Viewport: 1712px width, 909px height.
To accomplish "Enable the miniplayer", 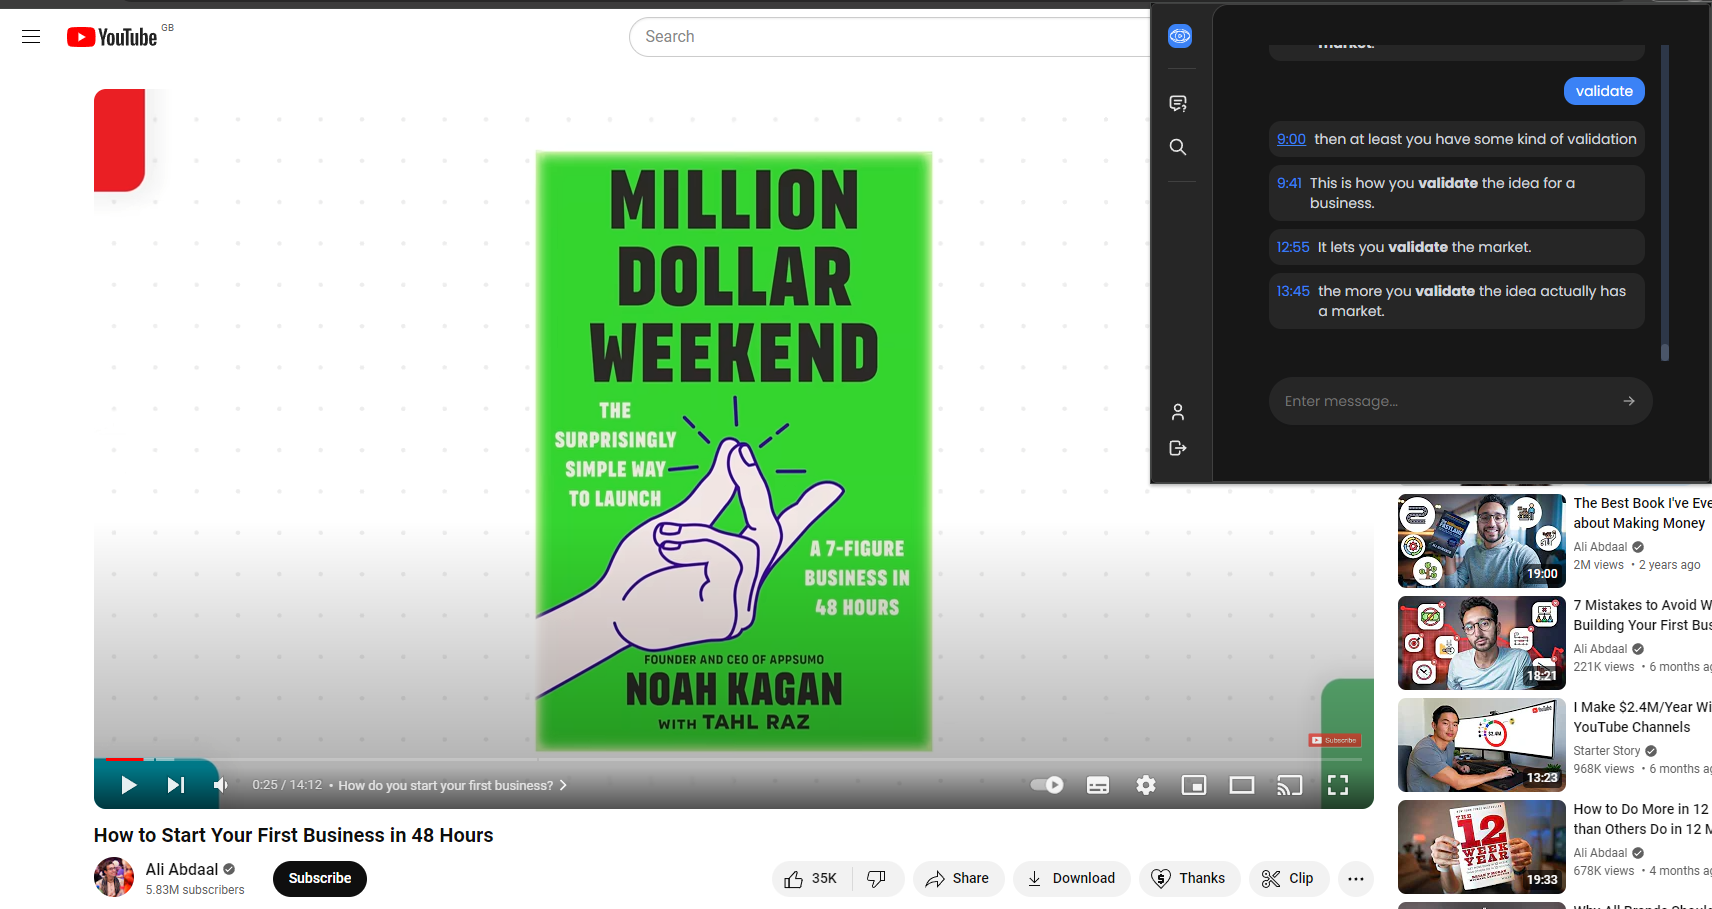I will pyautogui.click(x=1194, y=785).
